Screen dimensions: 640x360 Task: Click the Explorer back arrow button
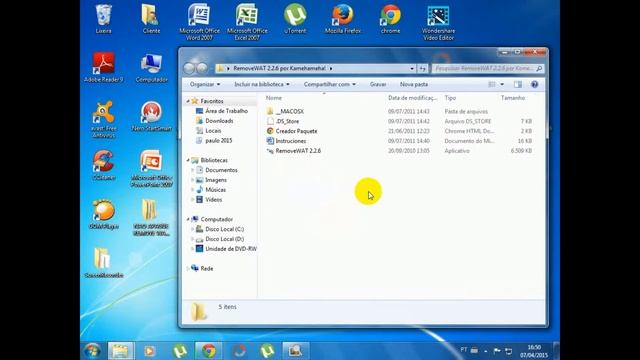(189, 68)
